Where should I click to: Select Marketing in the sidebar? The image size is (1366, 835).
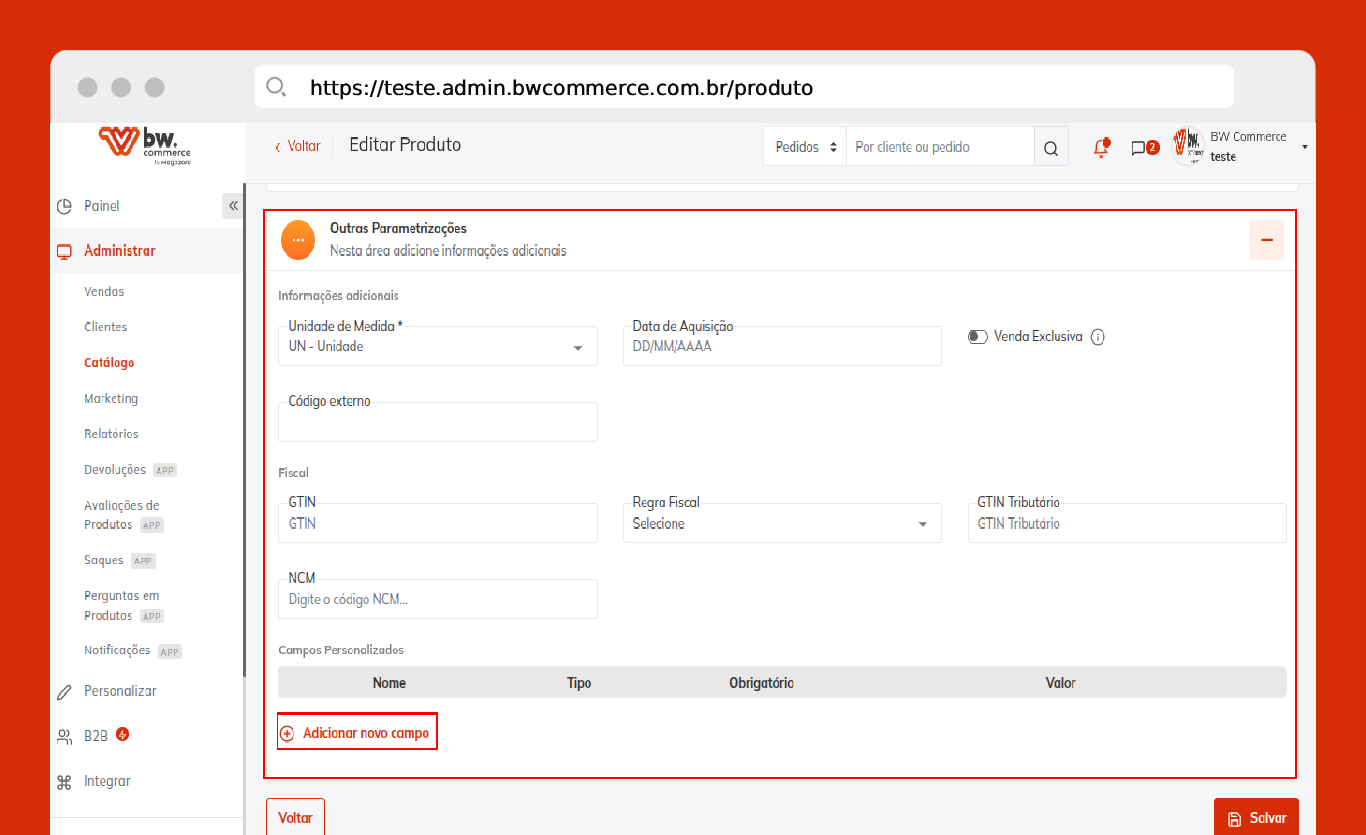click(111, 399)
